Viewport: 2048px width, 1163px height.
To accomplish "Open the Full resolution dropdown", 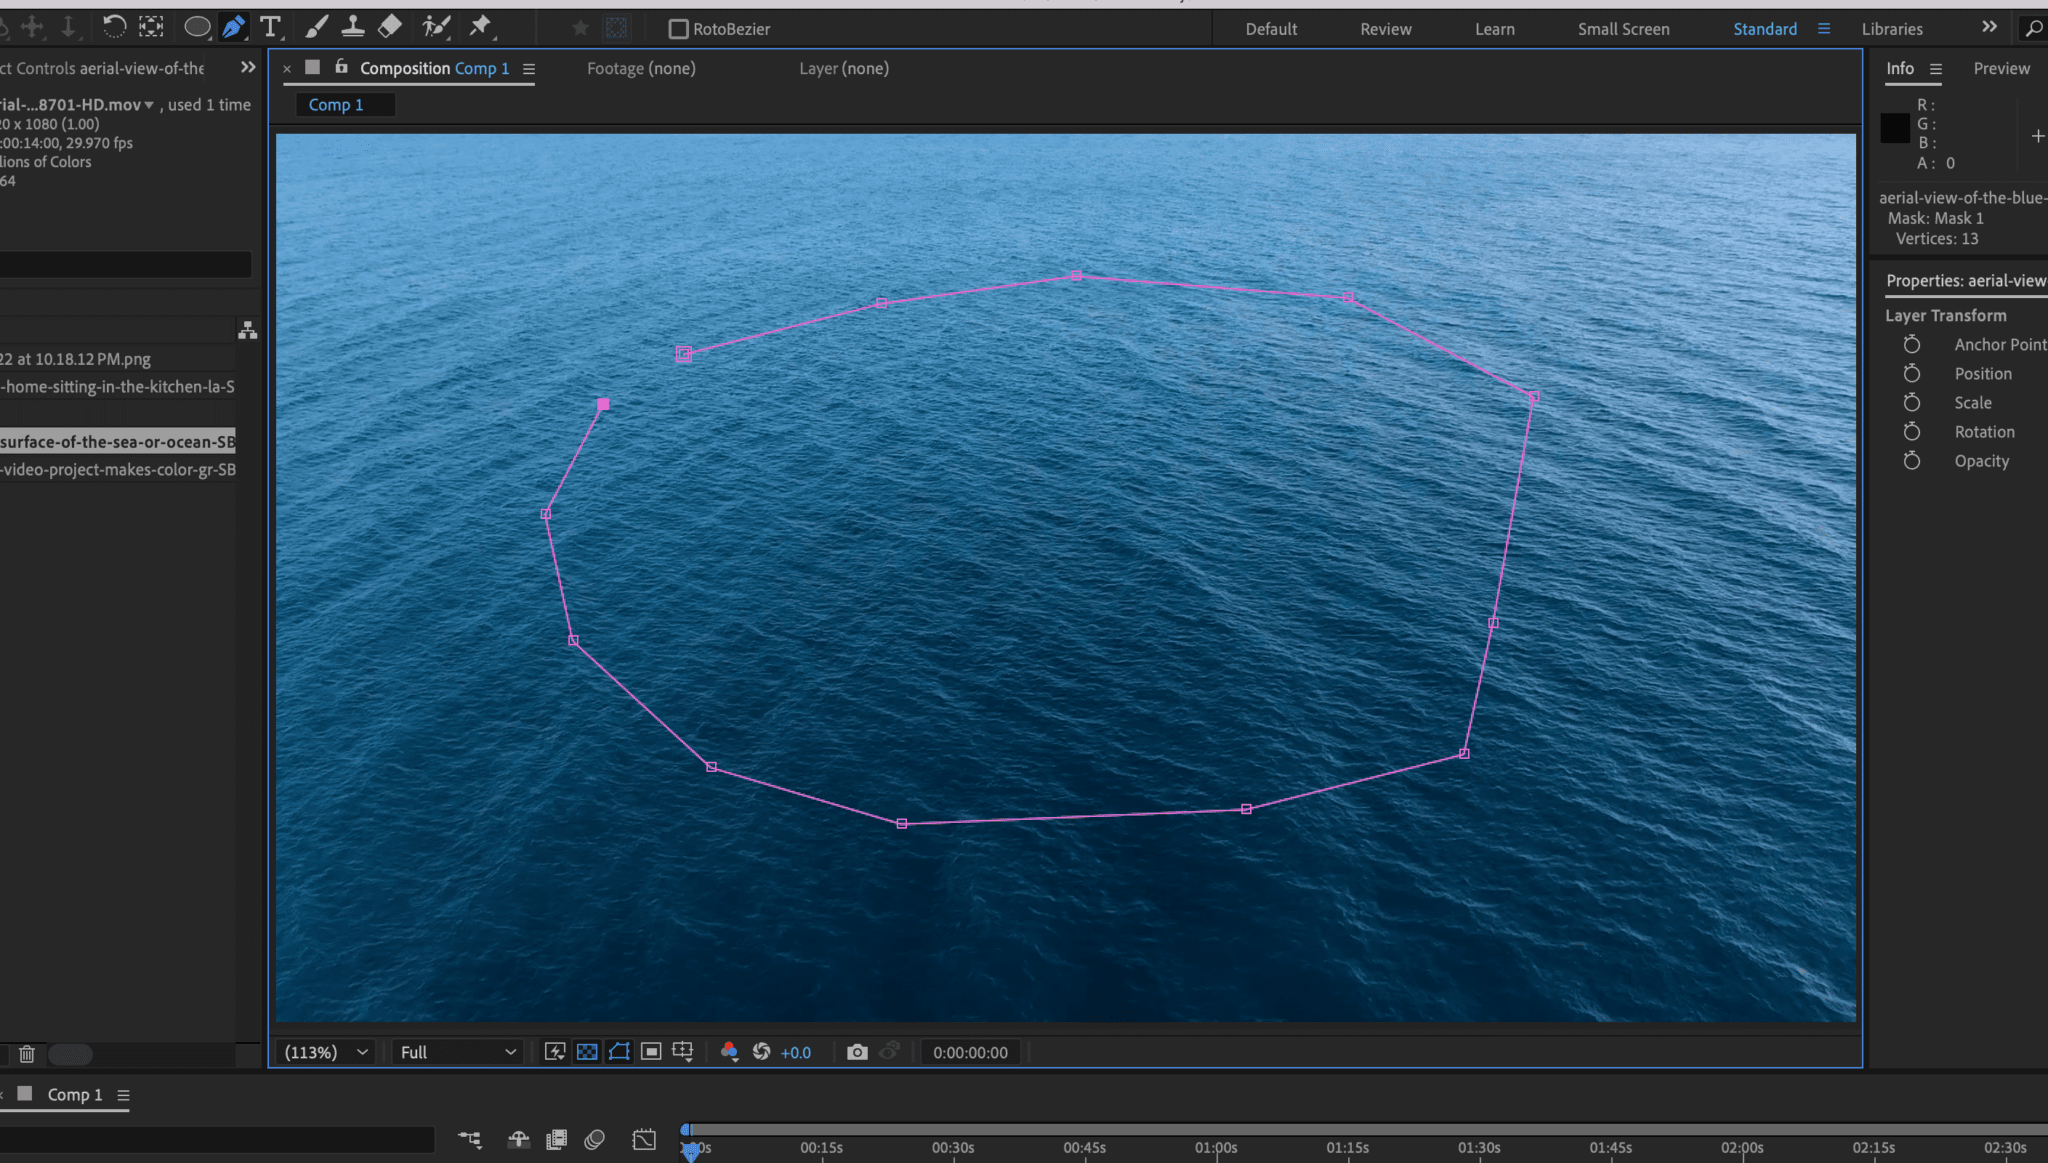I will [x=455, y=1051].
